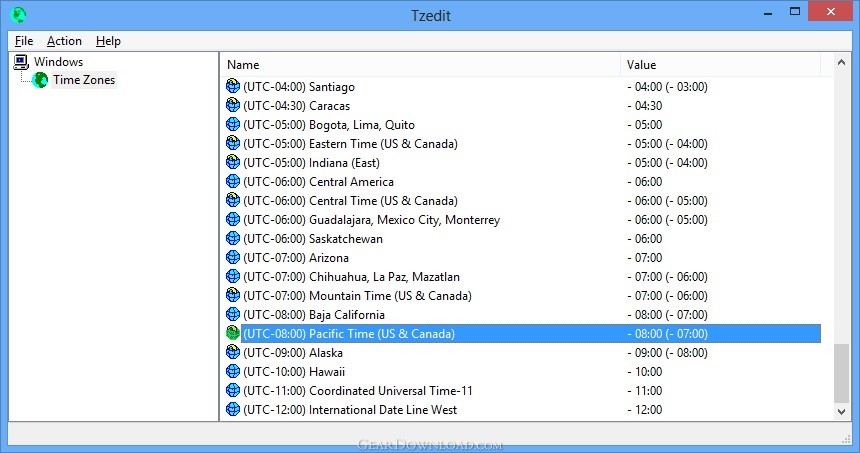Select the Mountain Time (US & Canada) row
This screenshot has width=860, height=453.
tap(523, 296)
